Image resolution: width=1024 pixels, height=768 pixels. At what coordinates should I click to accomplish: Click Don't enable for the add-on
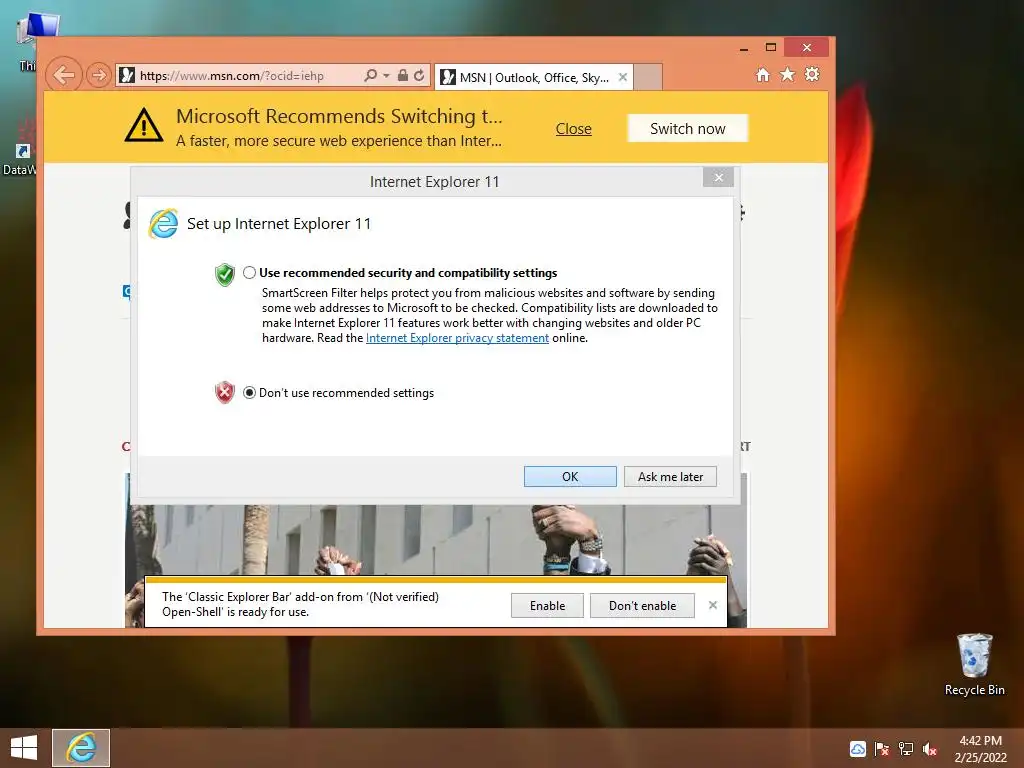(643, 605)
